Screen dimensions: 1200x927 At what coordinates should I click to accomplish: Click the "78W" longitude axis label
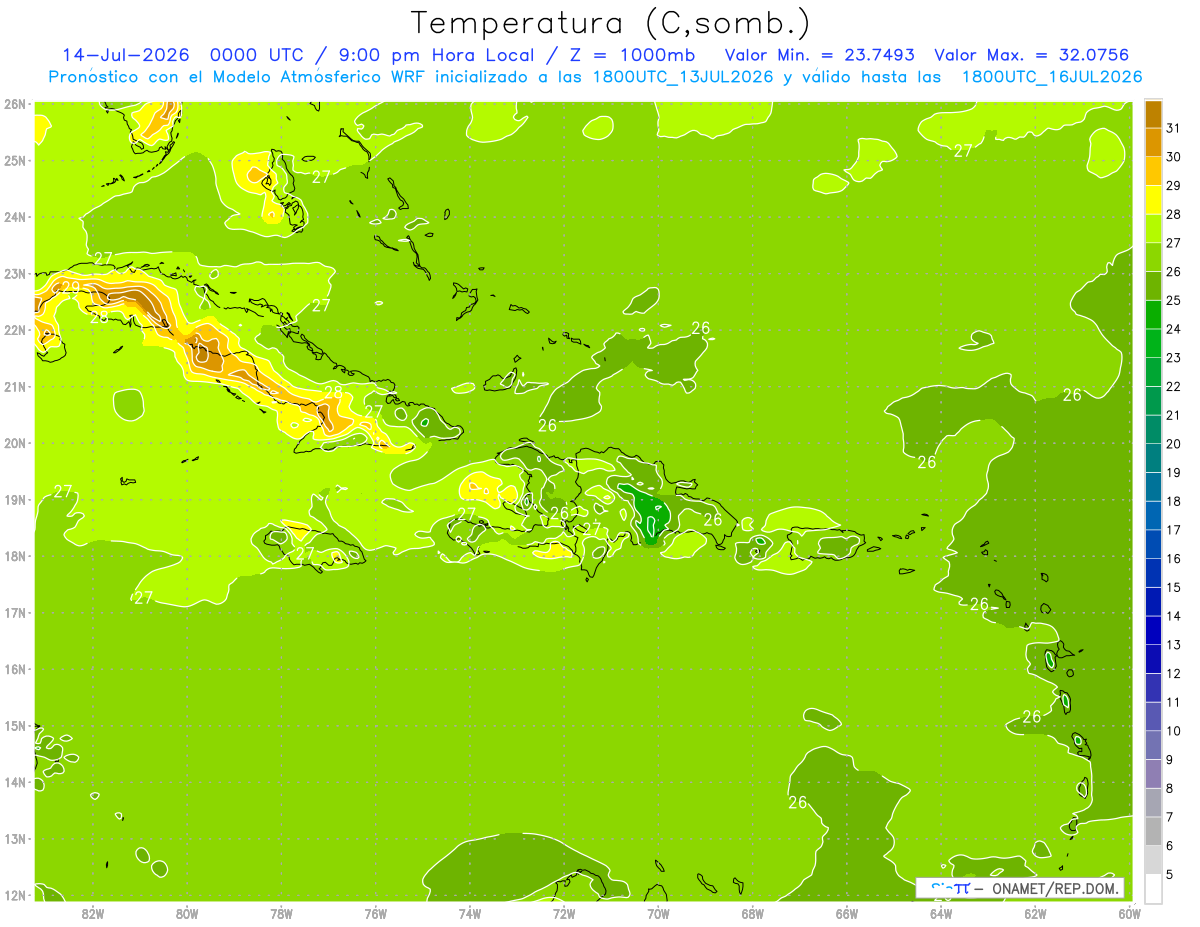(281, 913)
